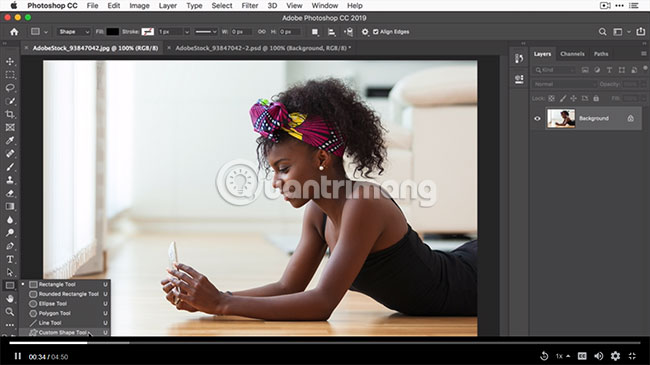The width and height of the screenshot is (650, 365).
Task: Select the Rectangular Marquee tool
Action: point(10,75)
